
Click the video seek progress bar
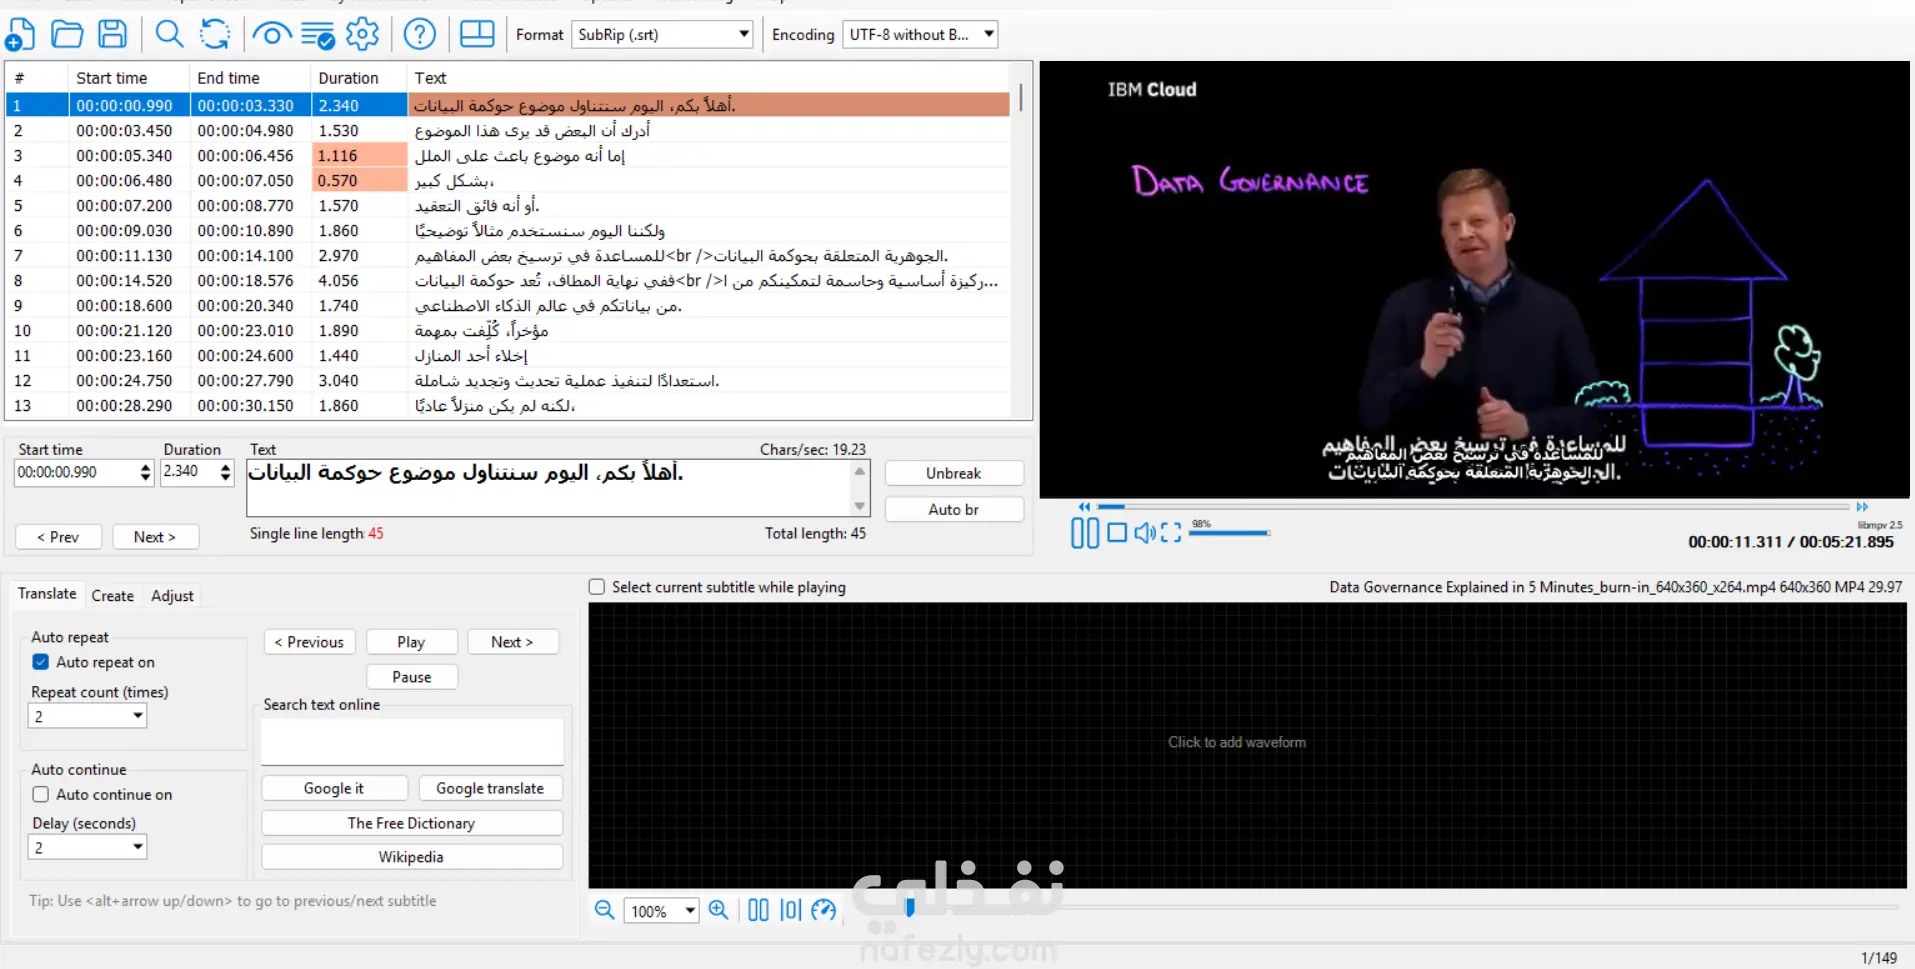[1473, 507]
